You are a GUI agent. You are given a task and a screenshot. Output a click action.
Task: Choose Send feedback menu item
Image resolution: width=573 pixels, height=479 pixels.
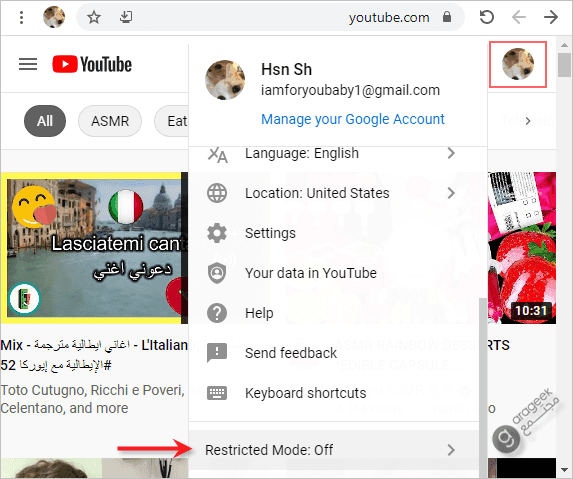(334, 353)
